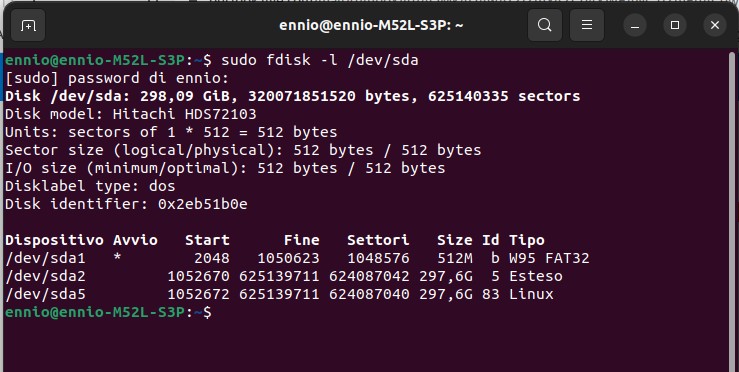
Task: Open a new terminal tab
Action: pyautogui.click(x=28, y=25)
